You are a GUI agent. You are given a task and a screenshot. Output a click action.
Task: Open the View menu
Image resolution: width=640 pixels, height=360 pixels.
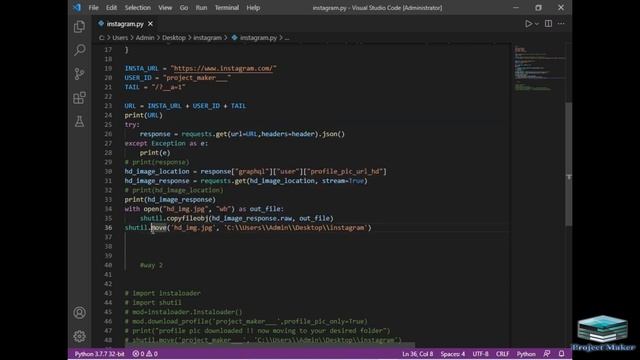pyautogui.click(x=165, y=8)
